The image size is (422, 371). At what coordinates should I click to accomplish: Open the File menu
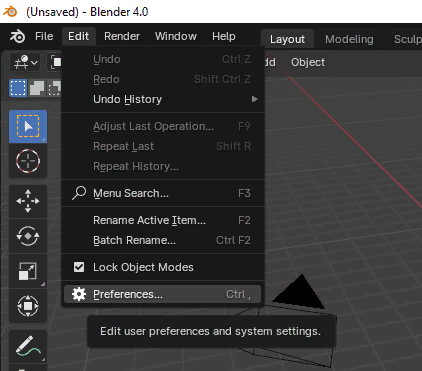pos(44,36)
